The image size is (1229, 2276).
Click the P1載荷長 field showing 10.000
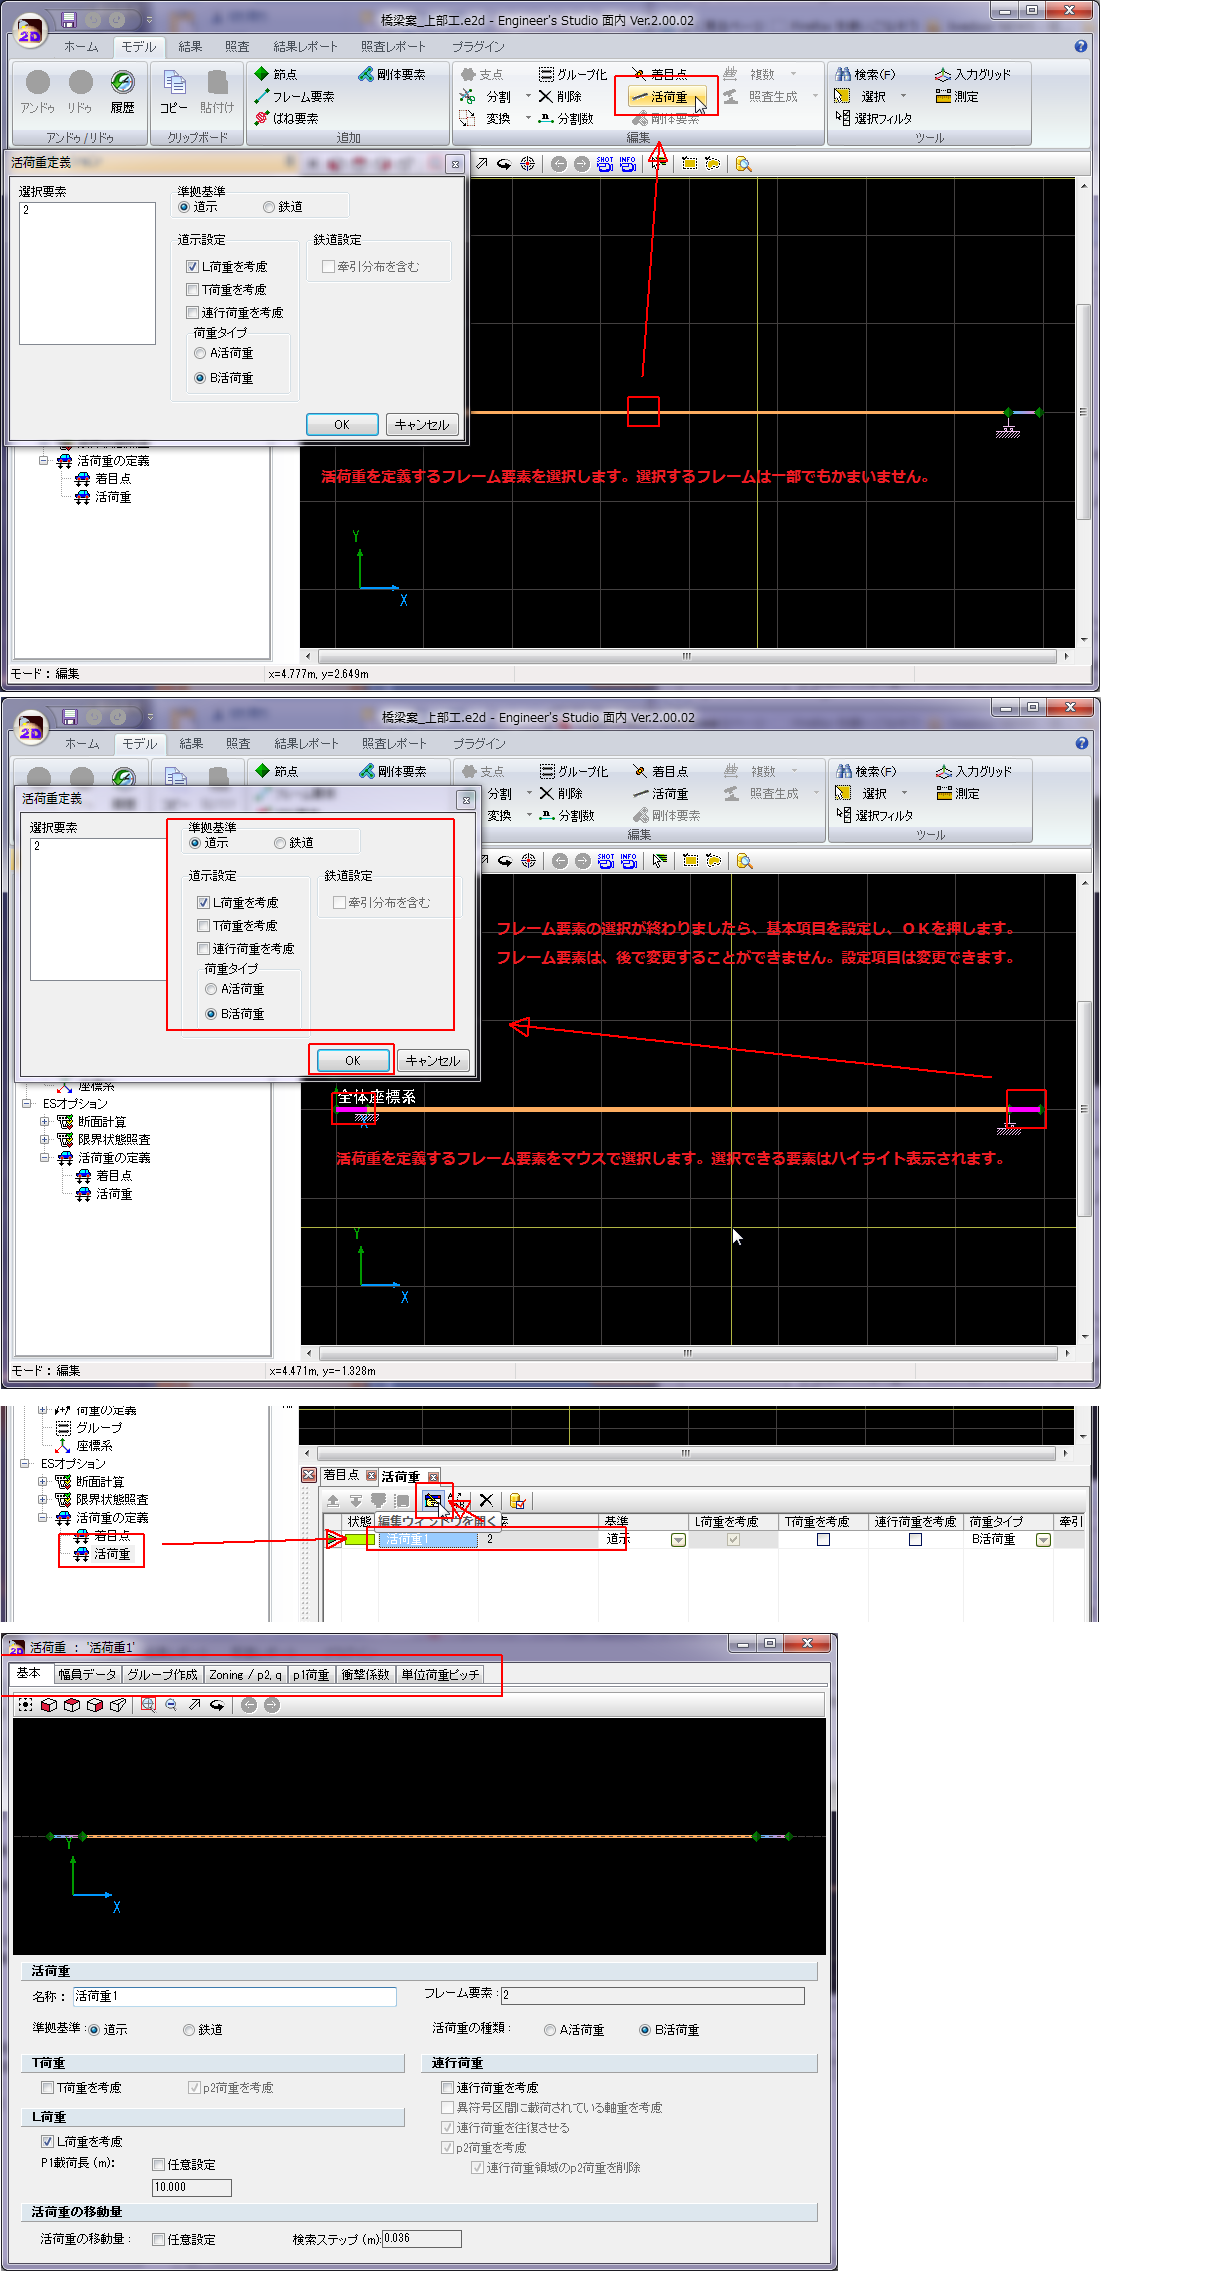tap(191, 2187)
